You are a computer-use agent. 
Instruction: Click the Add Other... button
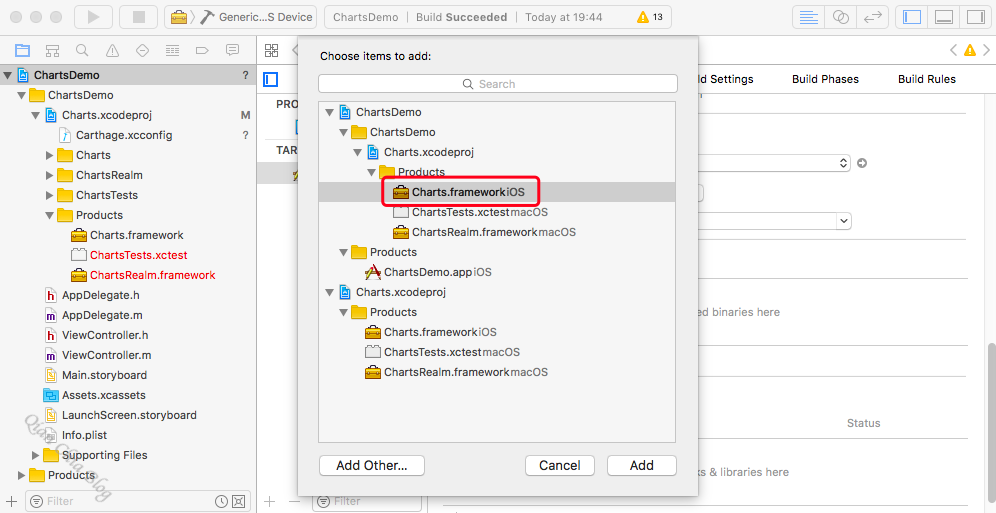[372, 465]
